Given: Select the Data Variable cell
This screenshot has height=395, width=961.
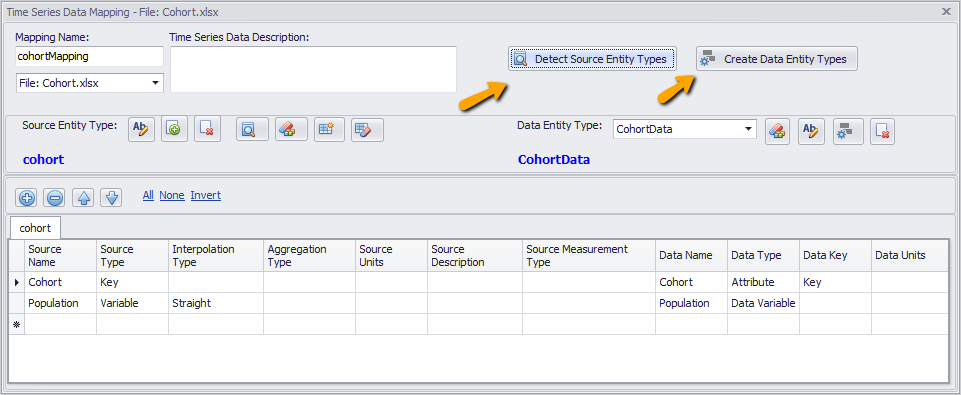Looking at the screenshot, I should click(764, 303).
